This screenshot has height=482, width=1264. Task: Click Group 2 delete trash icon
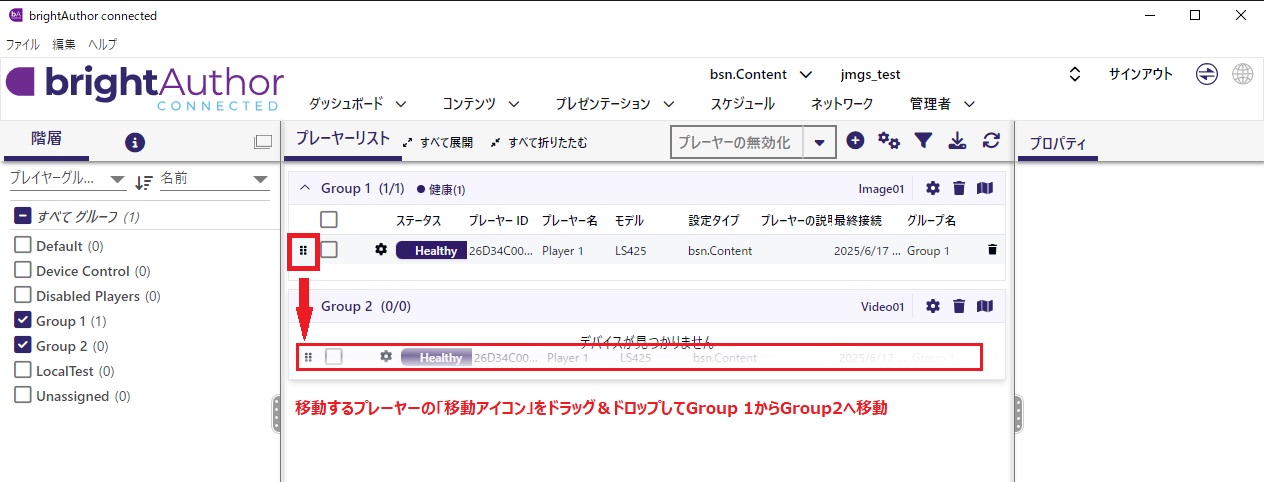(x=959, y=306)
